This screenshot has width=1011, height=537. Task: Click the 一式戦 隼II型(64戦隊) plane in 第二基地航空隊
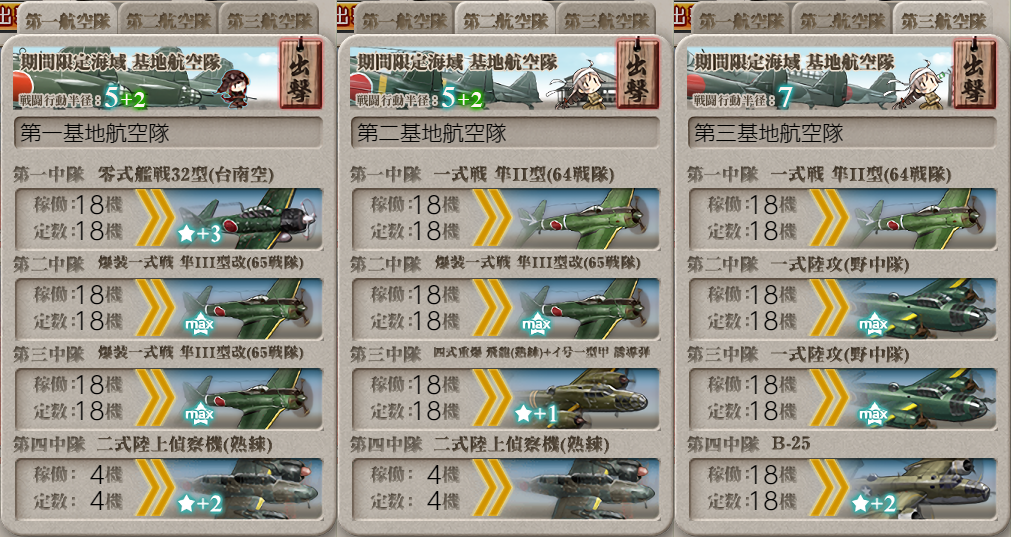[586, 219]
